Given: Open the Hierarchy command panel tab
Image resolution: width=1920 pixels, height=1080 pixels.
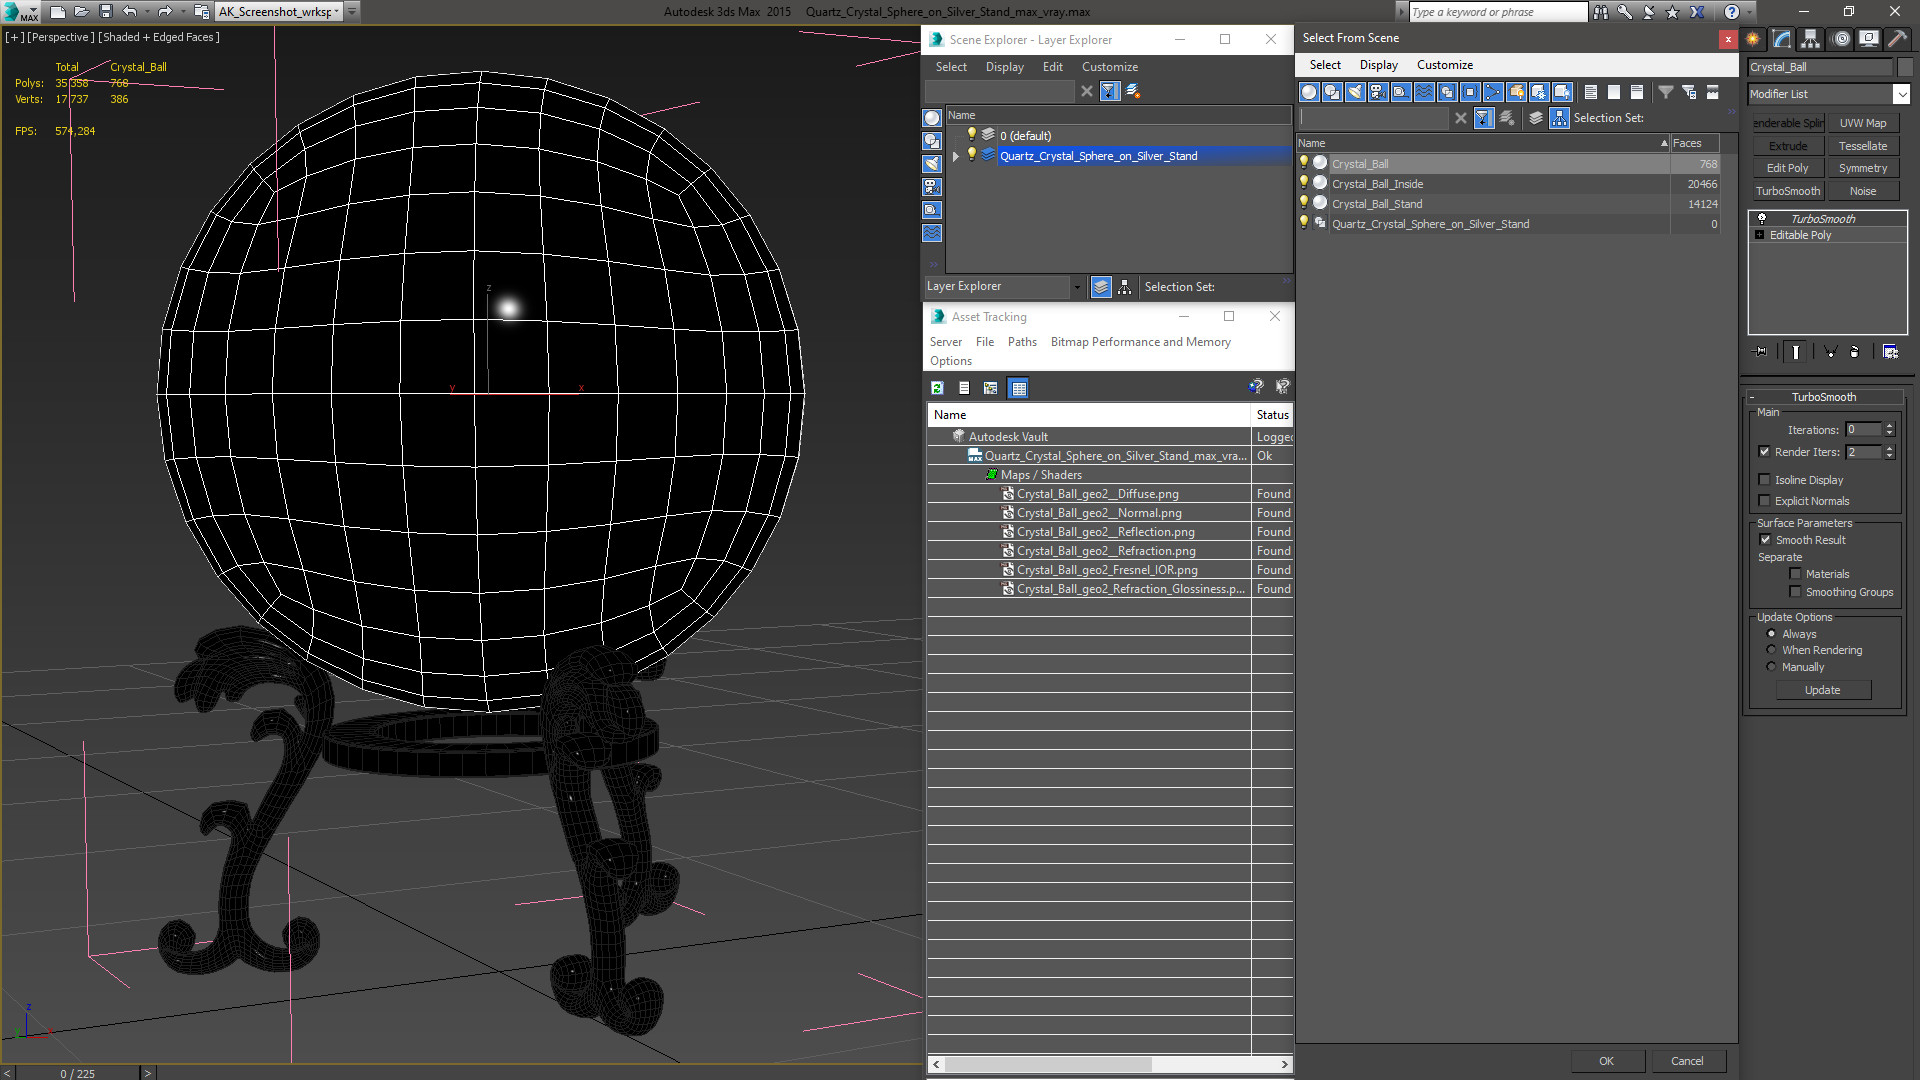Looking at the screenshot, I should [1810, 39].
